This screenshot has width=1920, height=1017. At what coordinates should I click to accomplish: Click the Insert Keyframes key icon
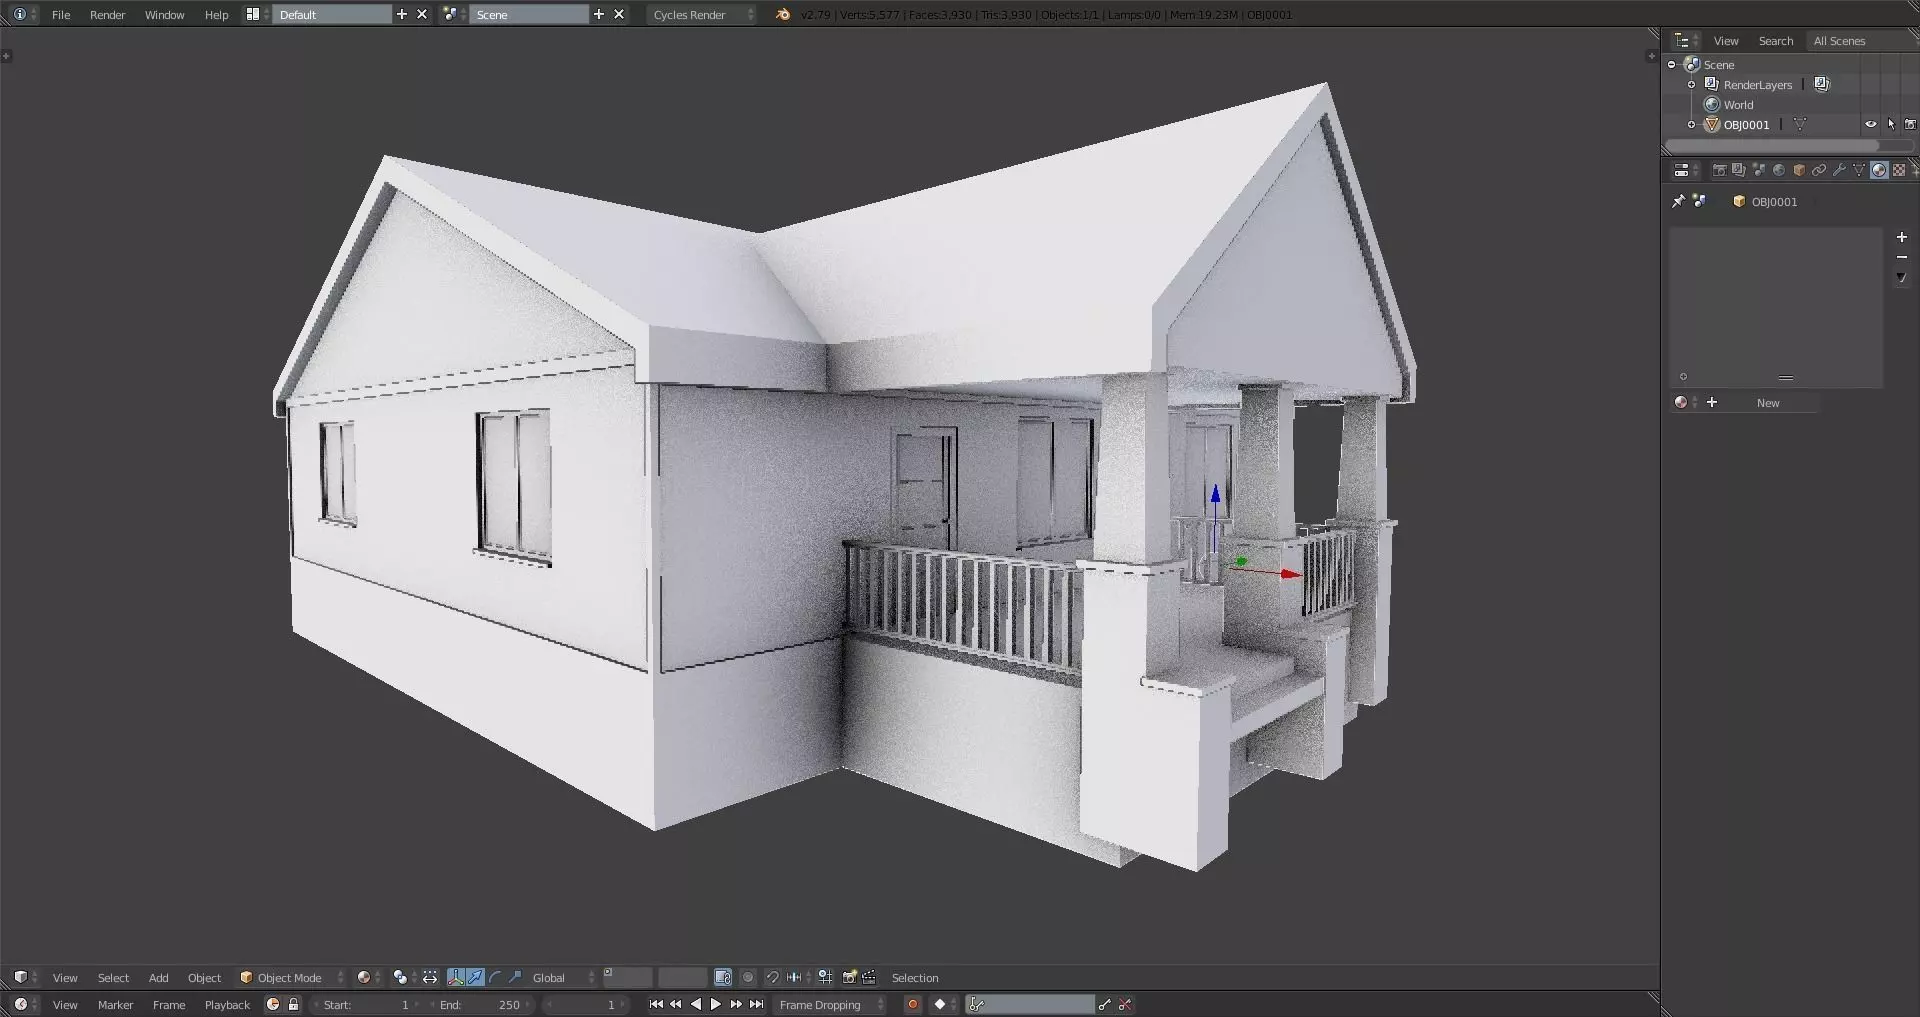click(x=1104, y=1004)
